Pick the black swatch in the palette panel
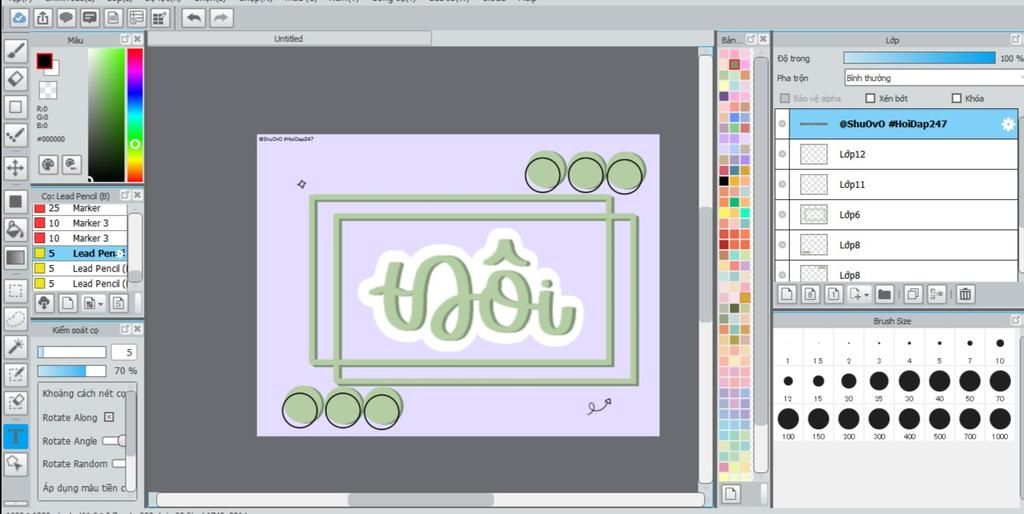The width and height of the screenshot is (1024, 514). [724, 181]
